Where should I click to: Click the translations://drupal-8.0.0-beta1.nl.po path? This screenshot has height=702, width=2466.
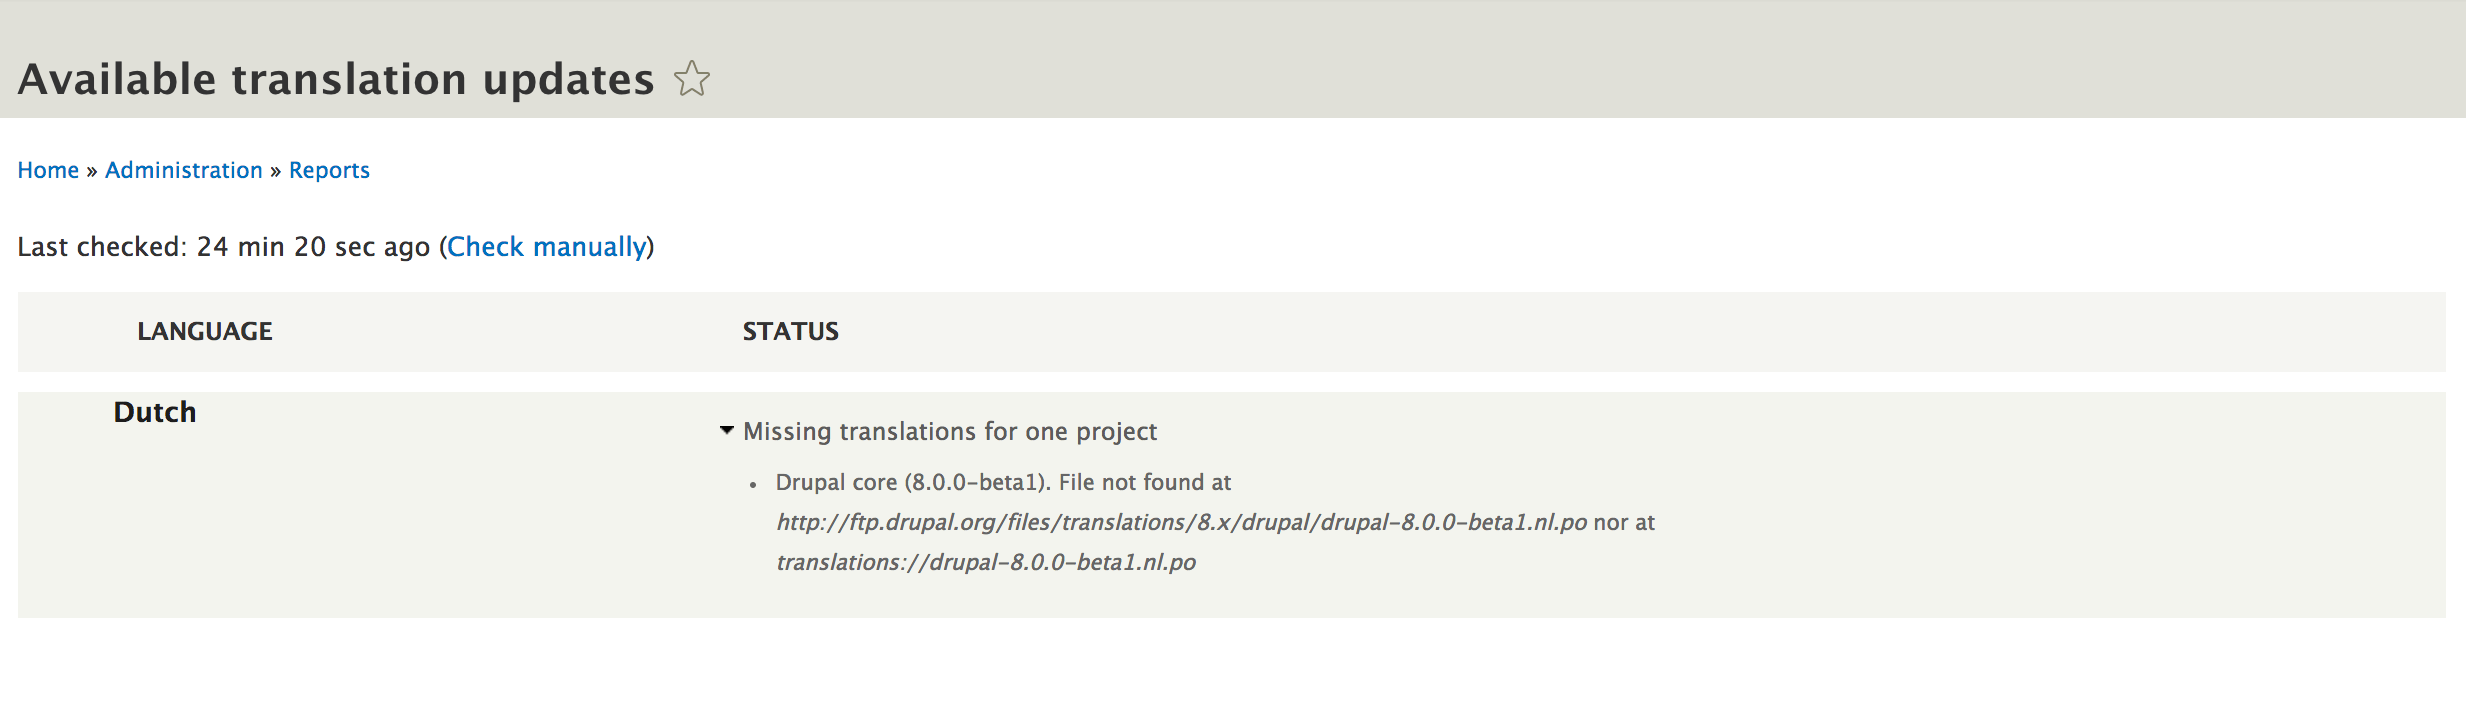[988, 562]
